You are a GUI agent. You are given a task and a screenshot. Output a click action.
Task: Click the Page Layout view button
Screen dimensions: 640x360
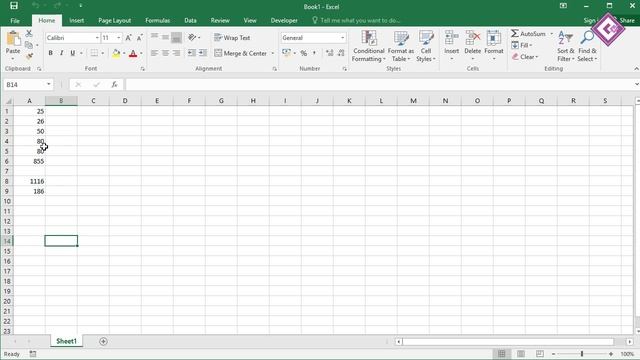(x=520, y=353)
